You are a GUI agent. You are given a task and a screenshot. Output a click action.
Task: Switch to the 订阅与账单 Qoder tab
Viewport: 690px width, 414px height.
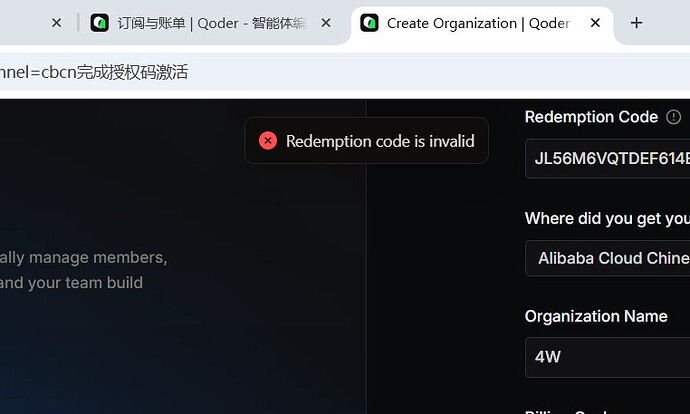coord(211,23)
